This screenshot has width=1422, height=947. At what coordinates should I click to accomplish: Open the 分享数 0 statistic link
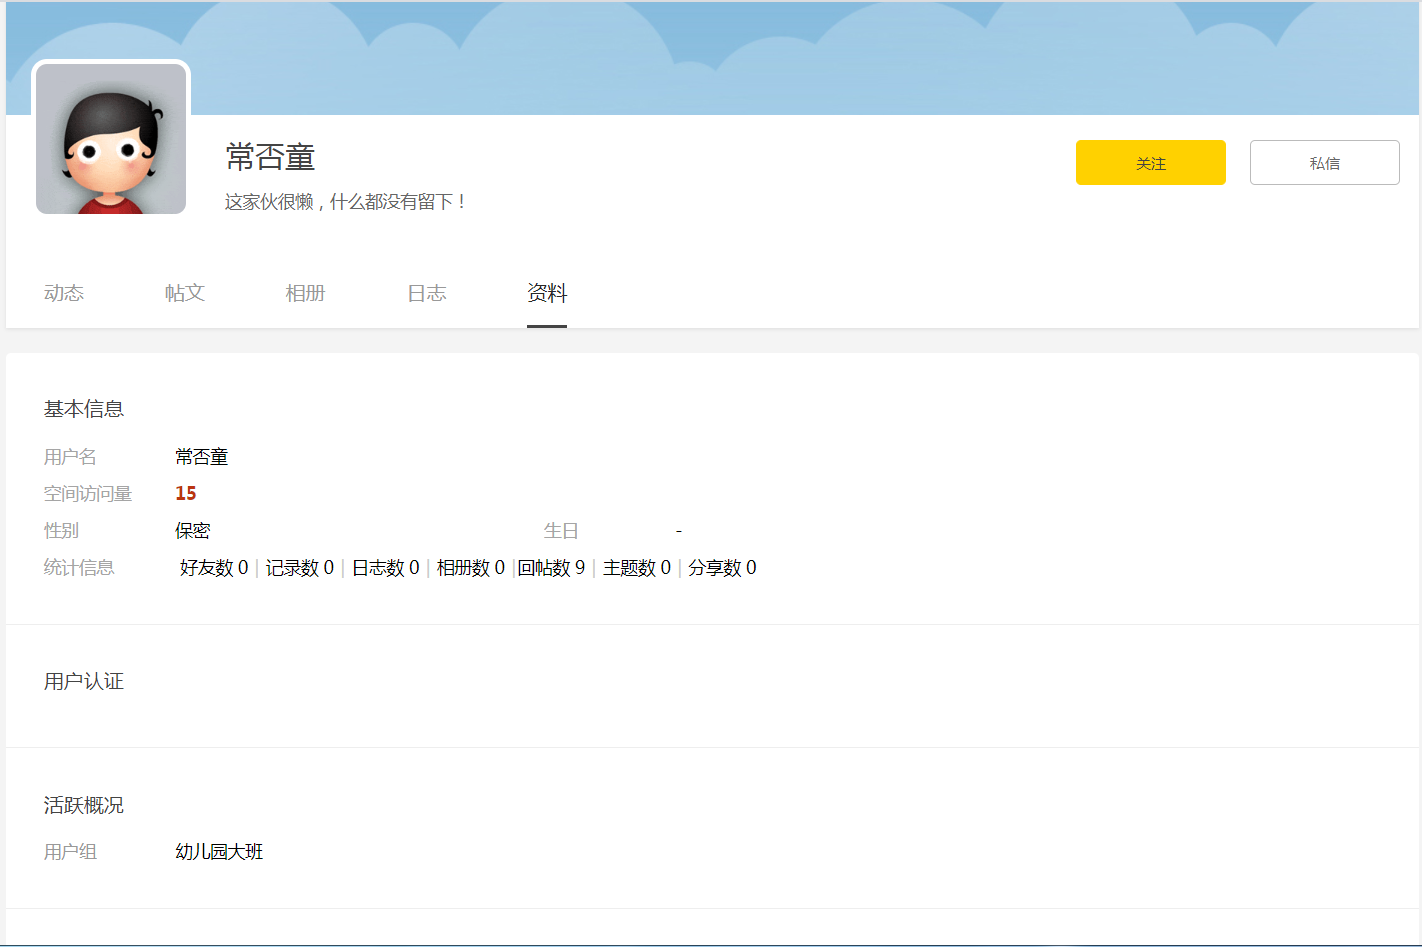(722, 568)
